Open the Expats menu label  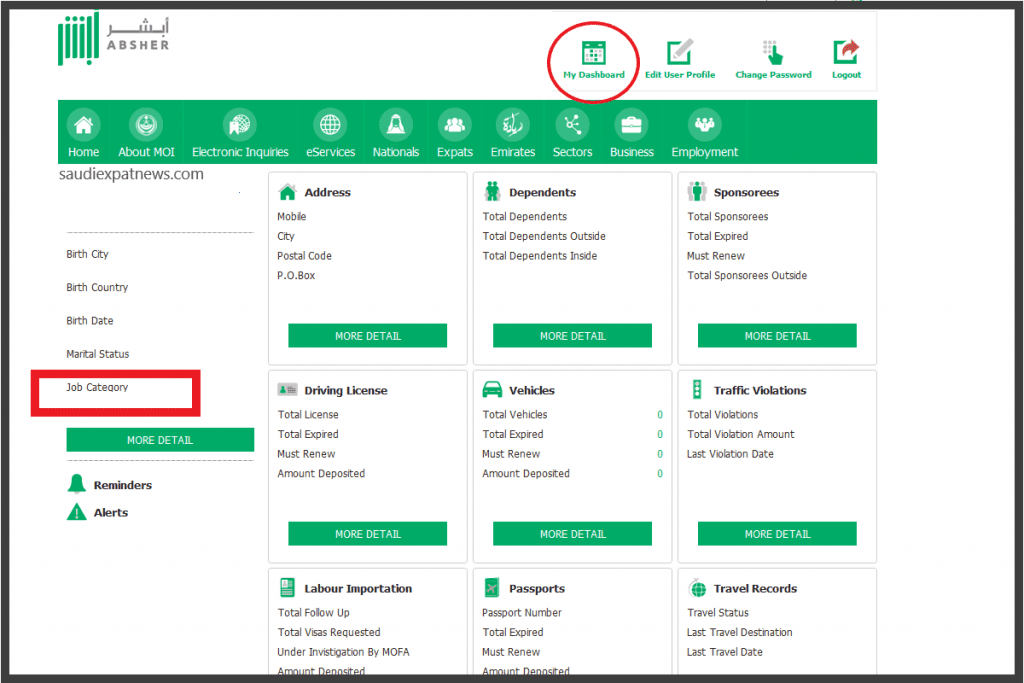tap(455, 152)
